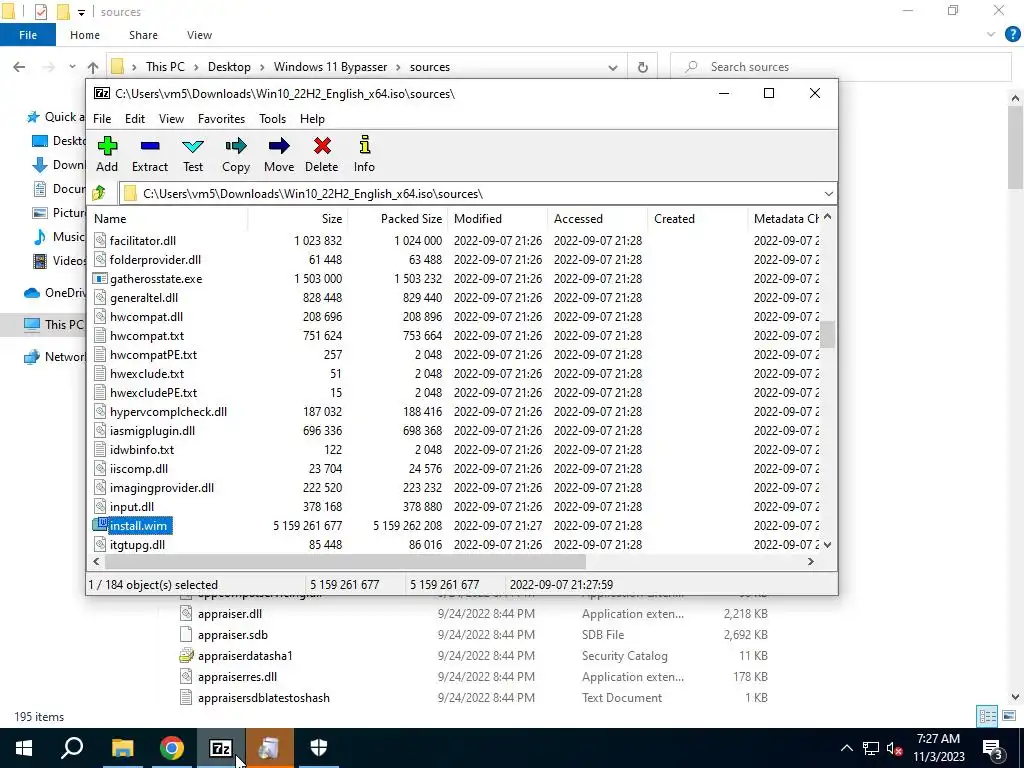
Task: Select OneDrive in Explorer sidebar
Action: point(55,293)
